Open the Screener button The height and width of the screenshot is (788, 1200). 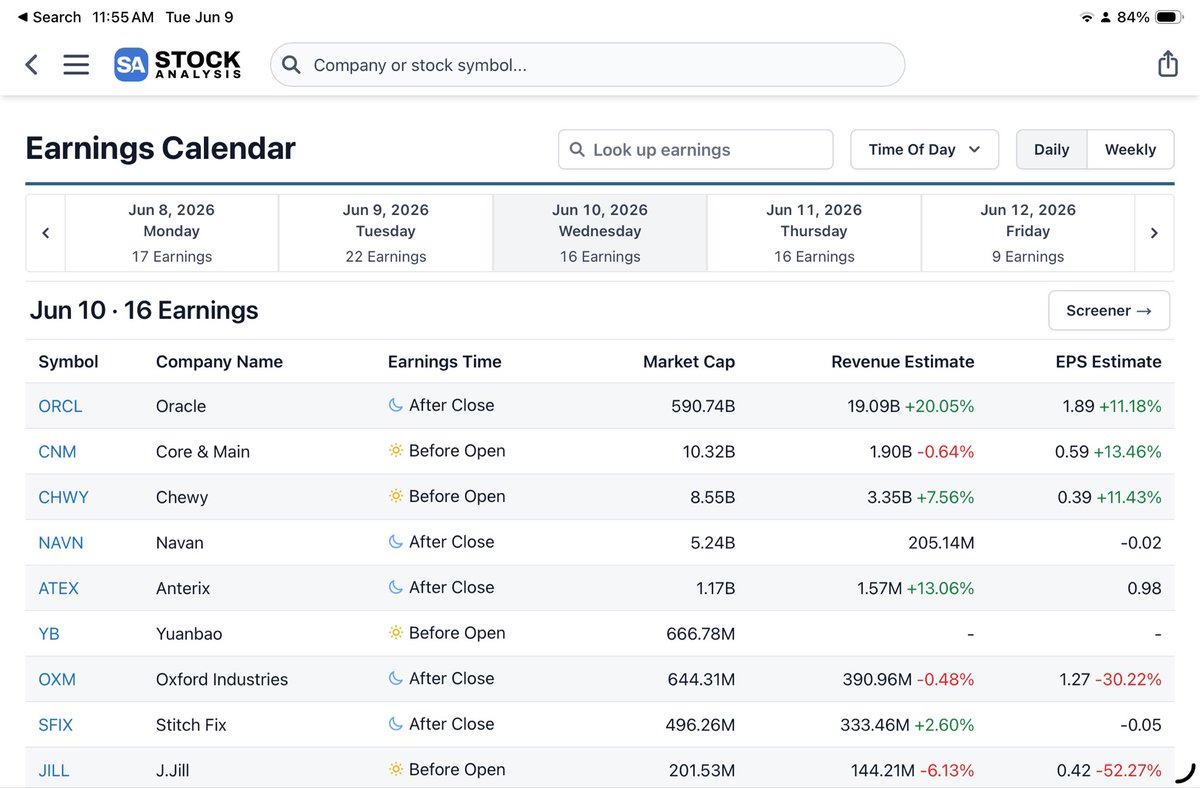pyautogui.click(x=1109, y=310)
